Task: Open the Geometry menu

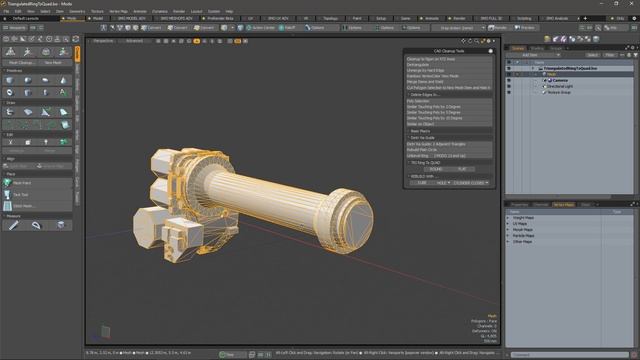Action: pyautogui.click(x=77, y=11)
